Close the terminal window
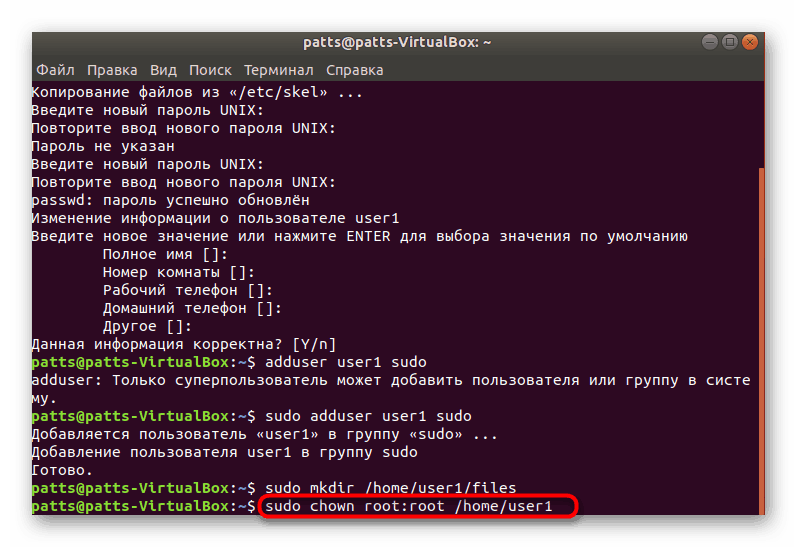Screen dimensions: 797x547 click(750, 42)
